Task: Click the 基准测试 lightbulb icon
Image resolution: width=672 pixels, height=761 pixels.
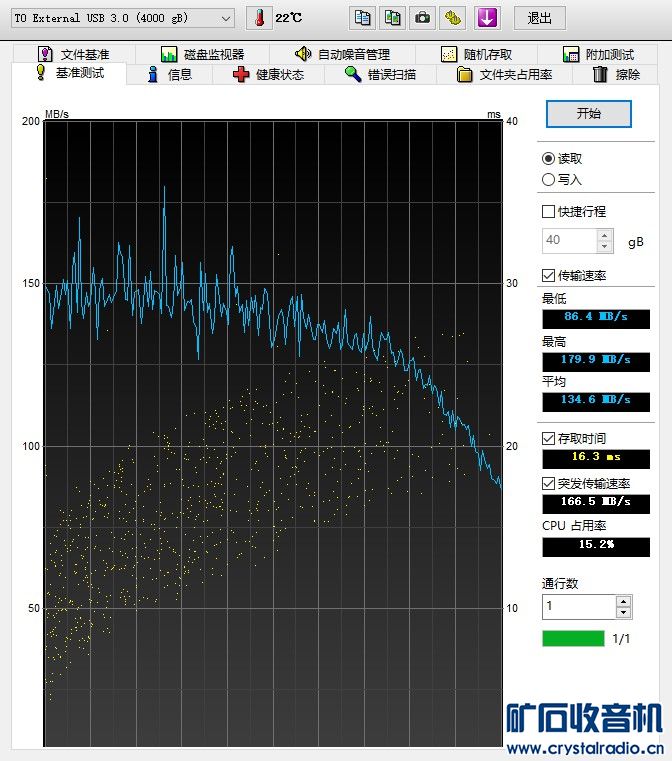Action: [x=41, y=72]
